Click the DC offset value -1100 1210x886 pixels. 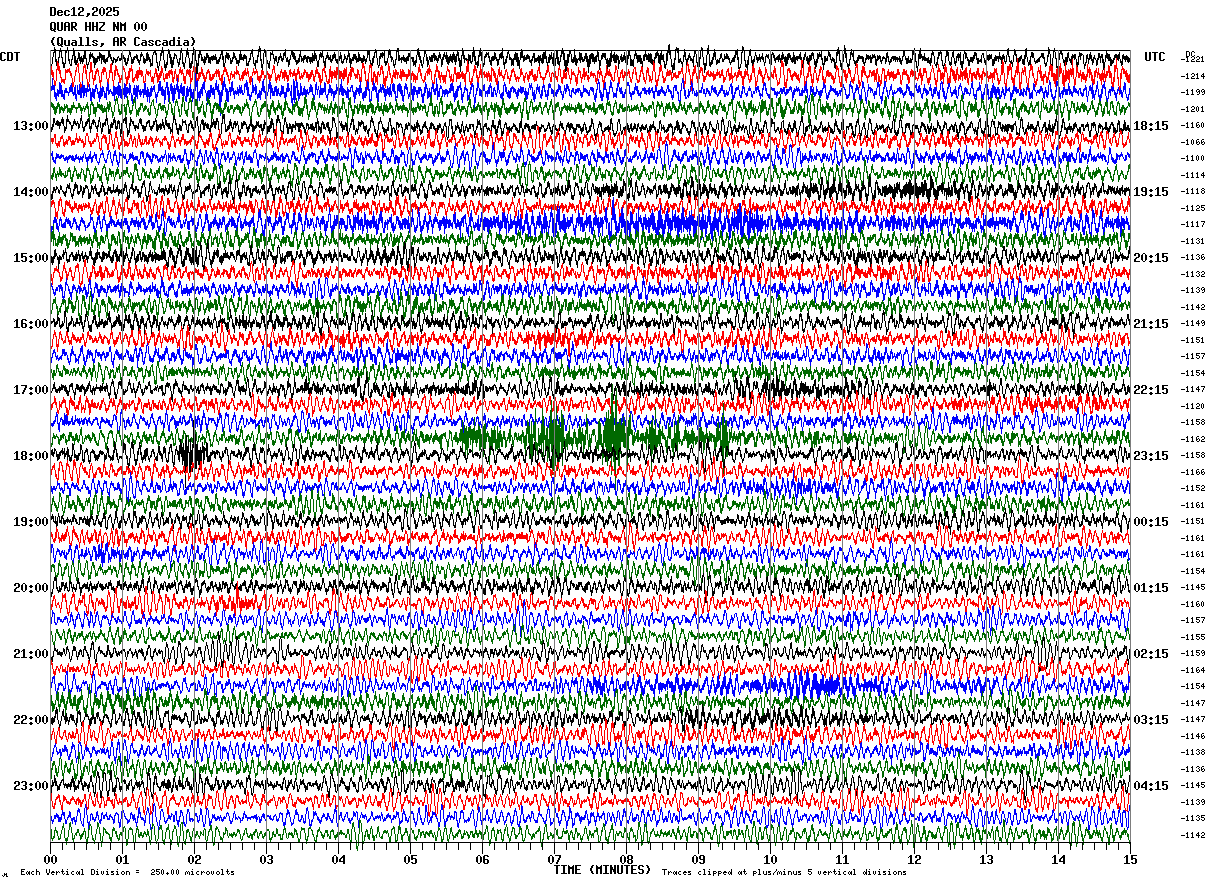[1193, 158]
